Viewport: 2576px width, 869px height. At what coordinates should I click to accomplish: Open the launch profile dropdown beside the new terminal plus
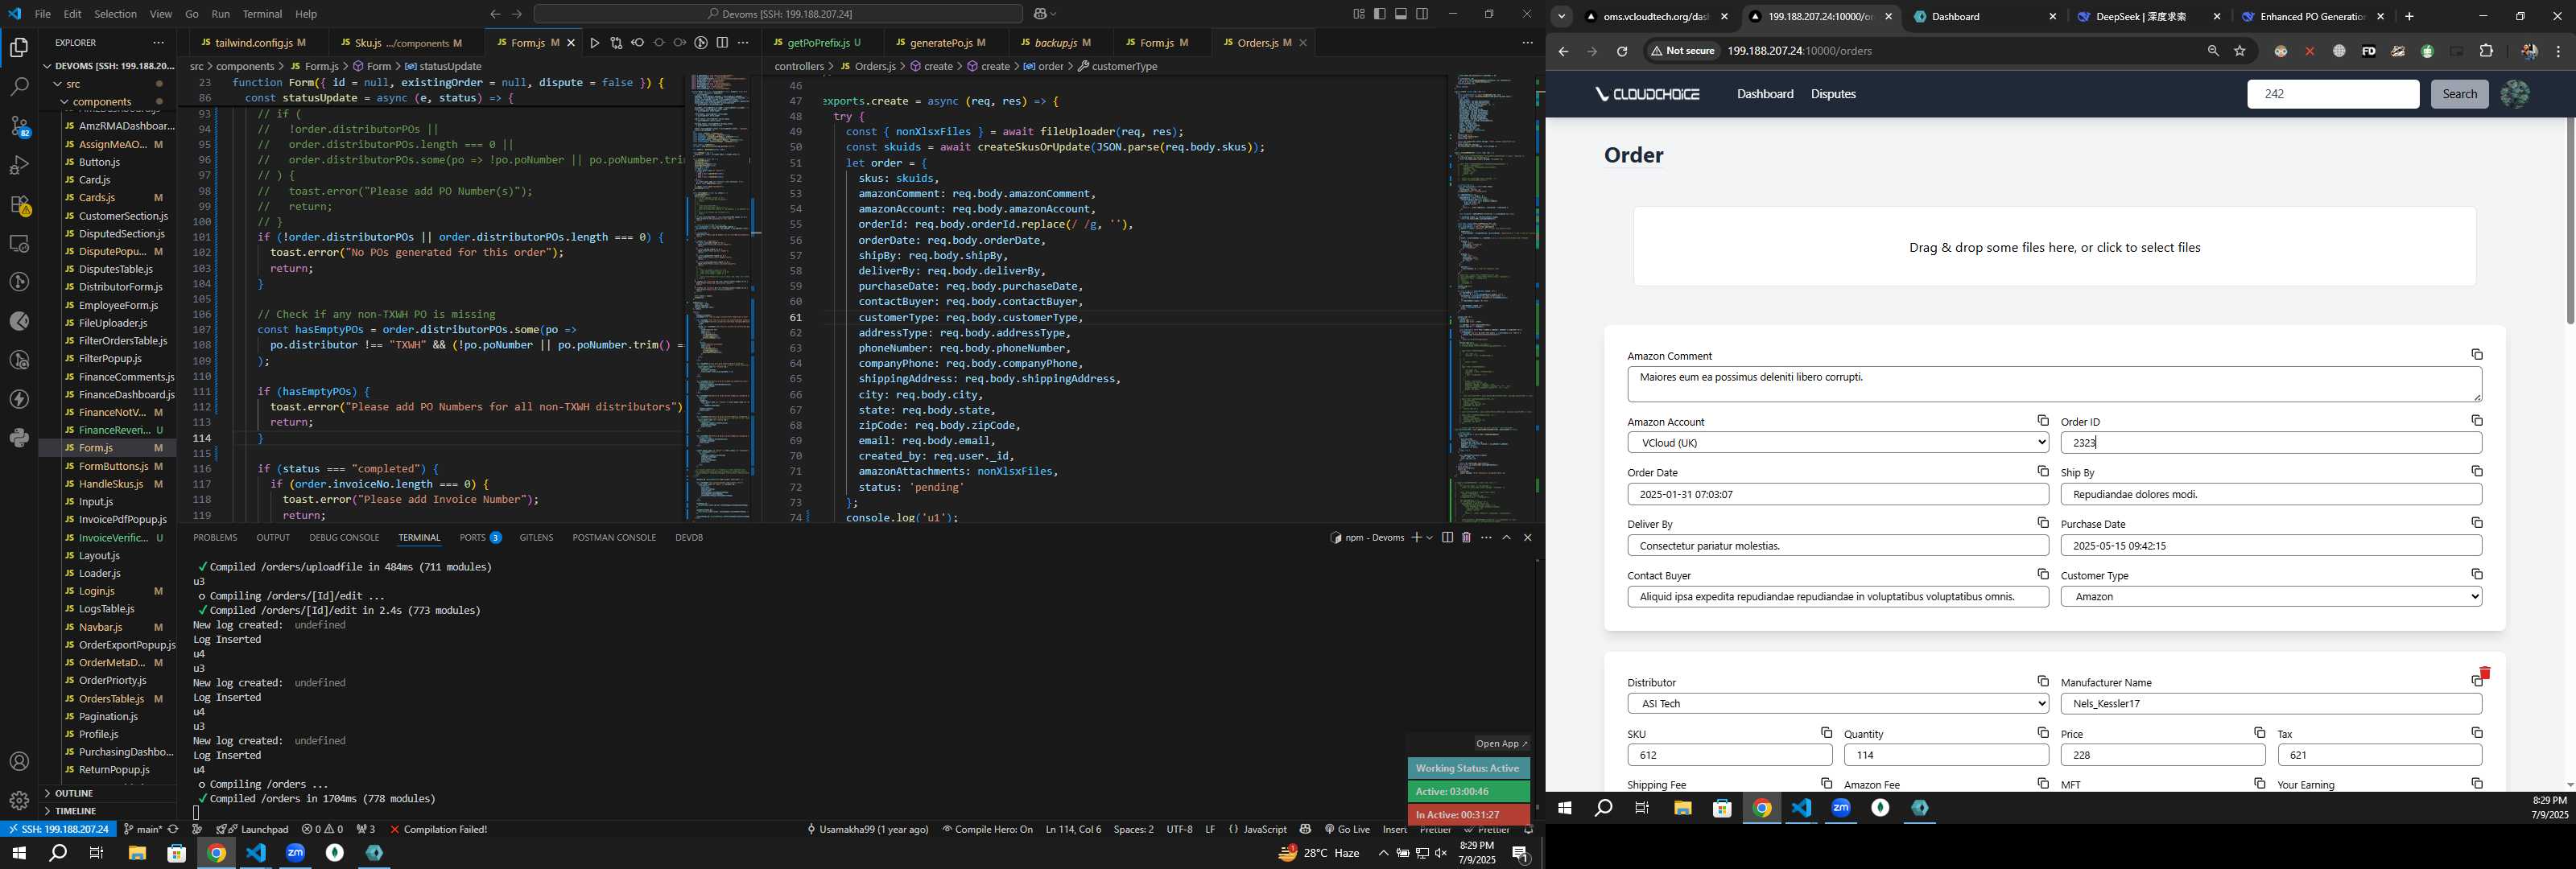click(1430, 538)
